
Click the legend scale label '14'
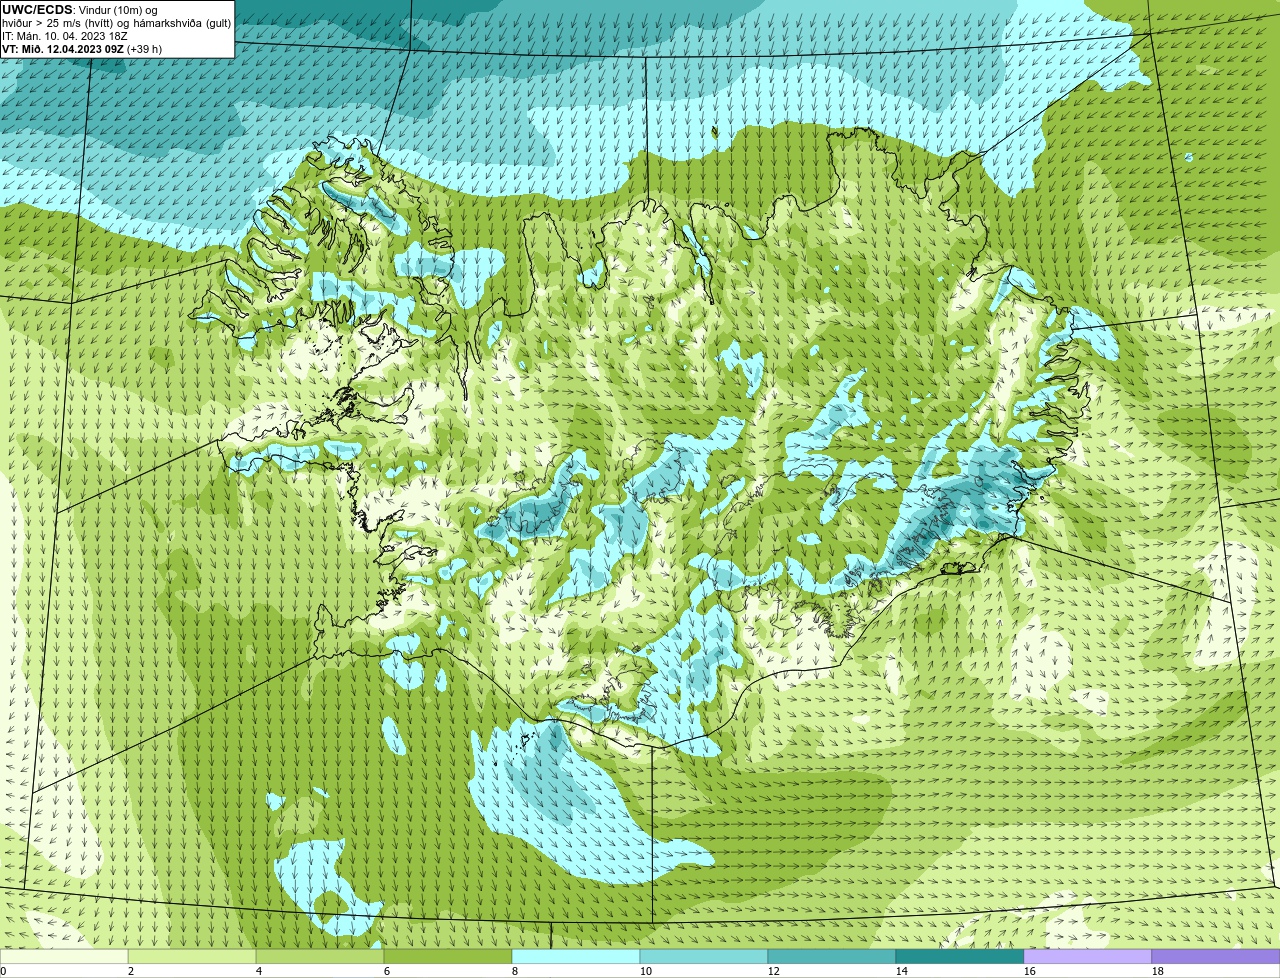pyautogui.click(x=902, y=971)
